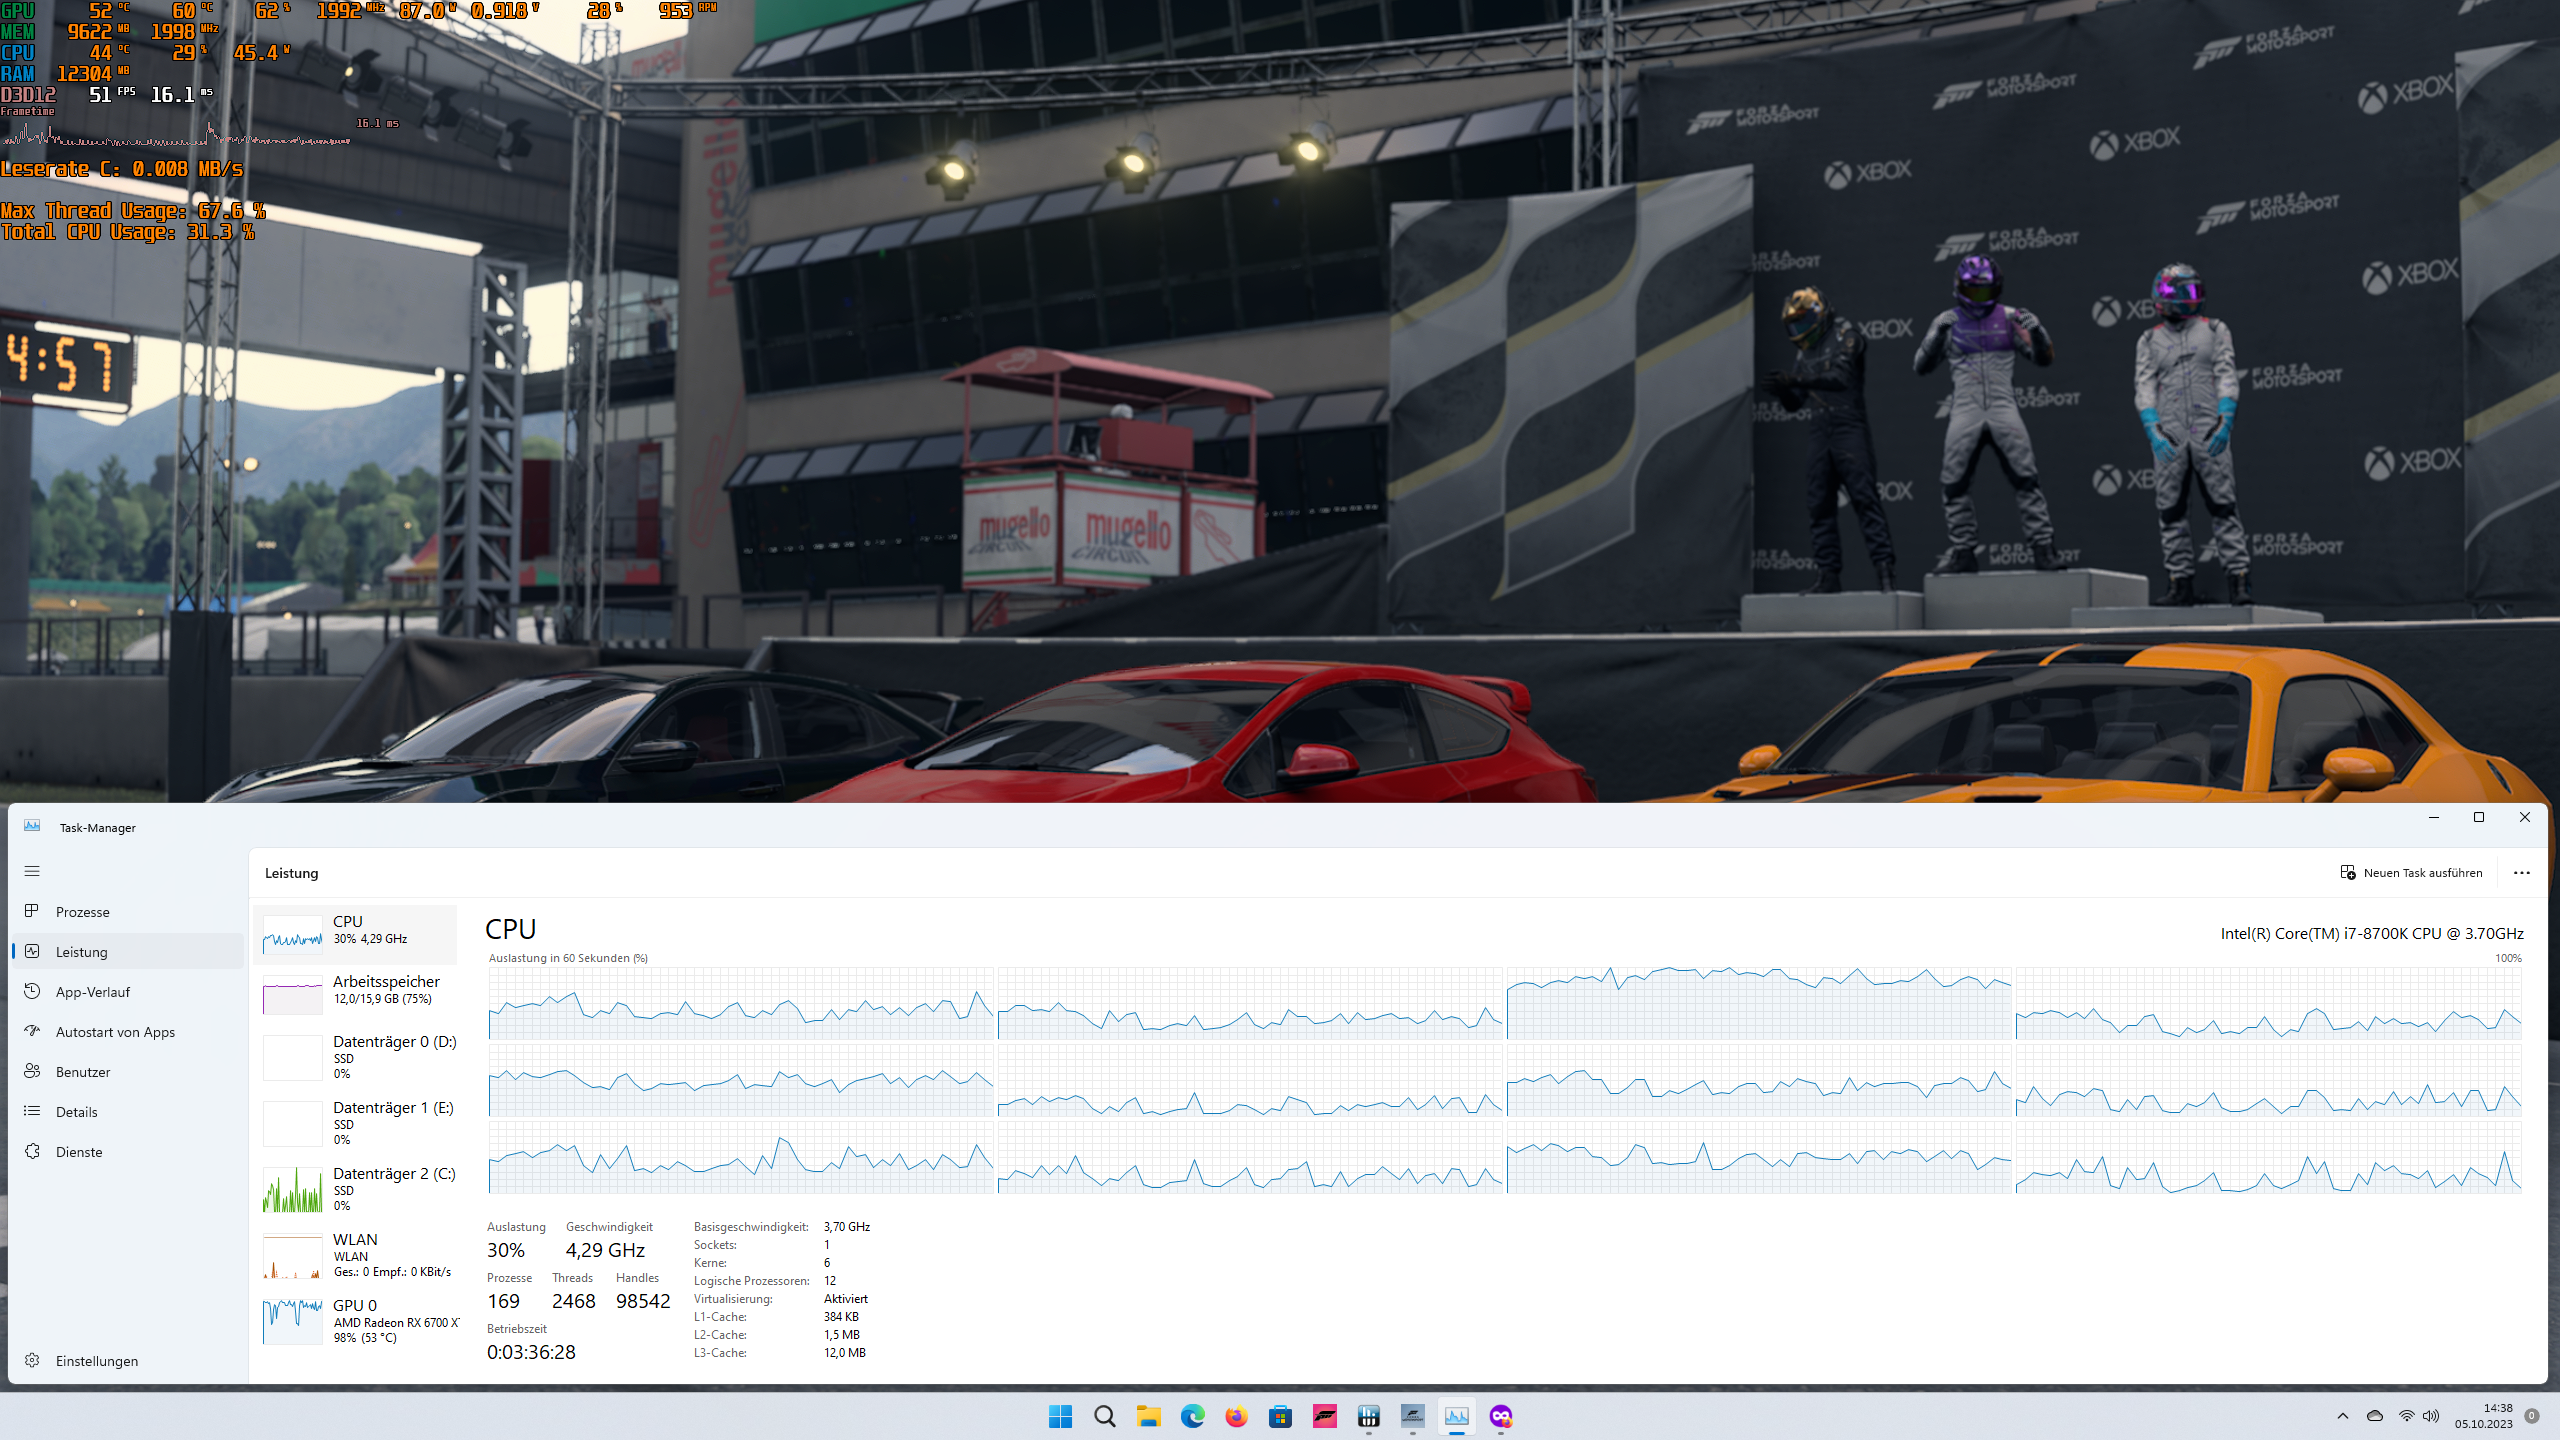Open Autostart von Apps page
The image size is (2560, 1440).
115,1032
